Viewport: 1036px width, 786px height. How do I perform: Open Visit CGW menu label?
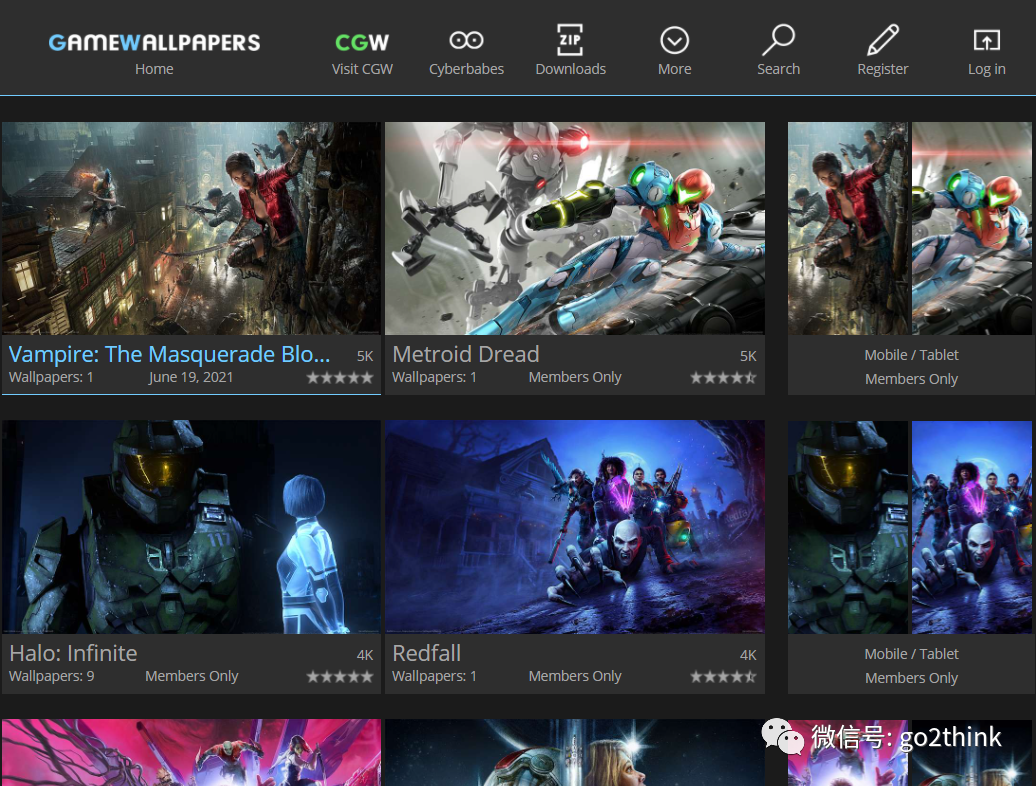tap(362, 69)
